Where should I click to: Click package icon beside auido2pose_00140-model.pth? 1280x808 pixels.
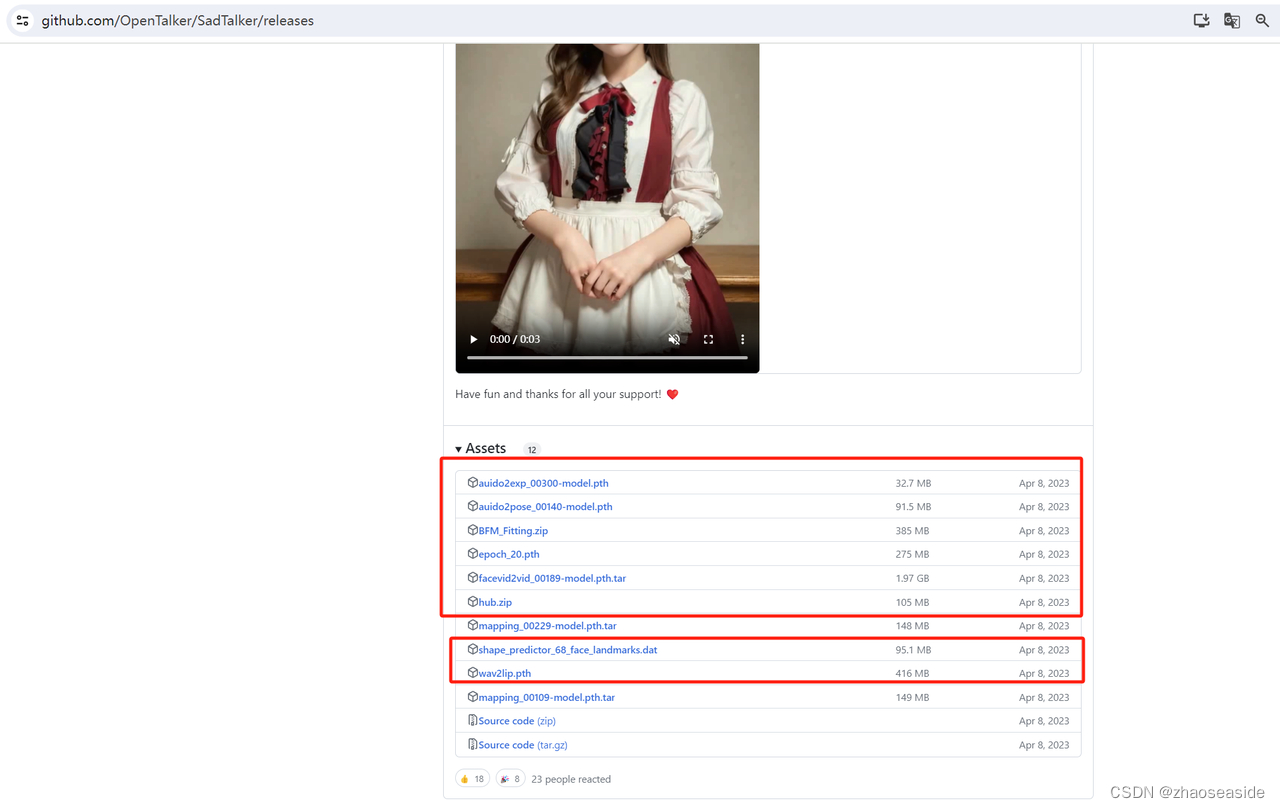tap(472, 506)
